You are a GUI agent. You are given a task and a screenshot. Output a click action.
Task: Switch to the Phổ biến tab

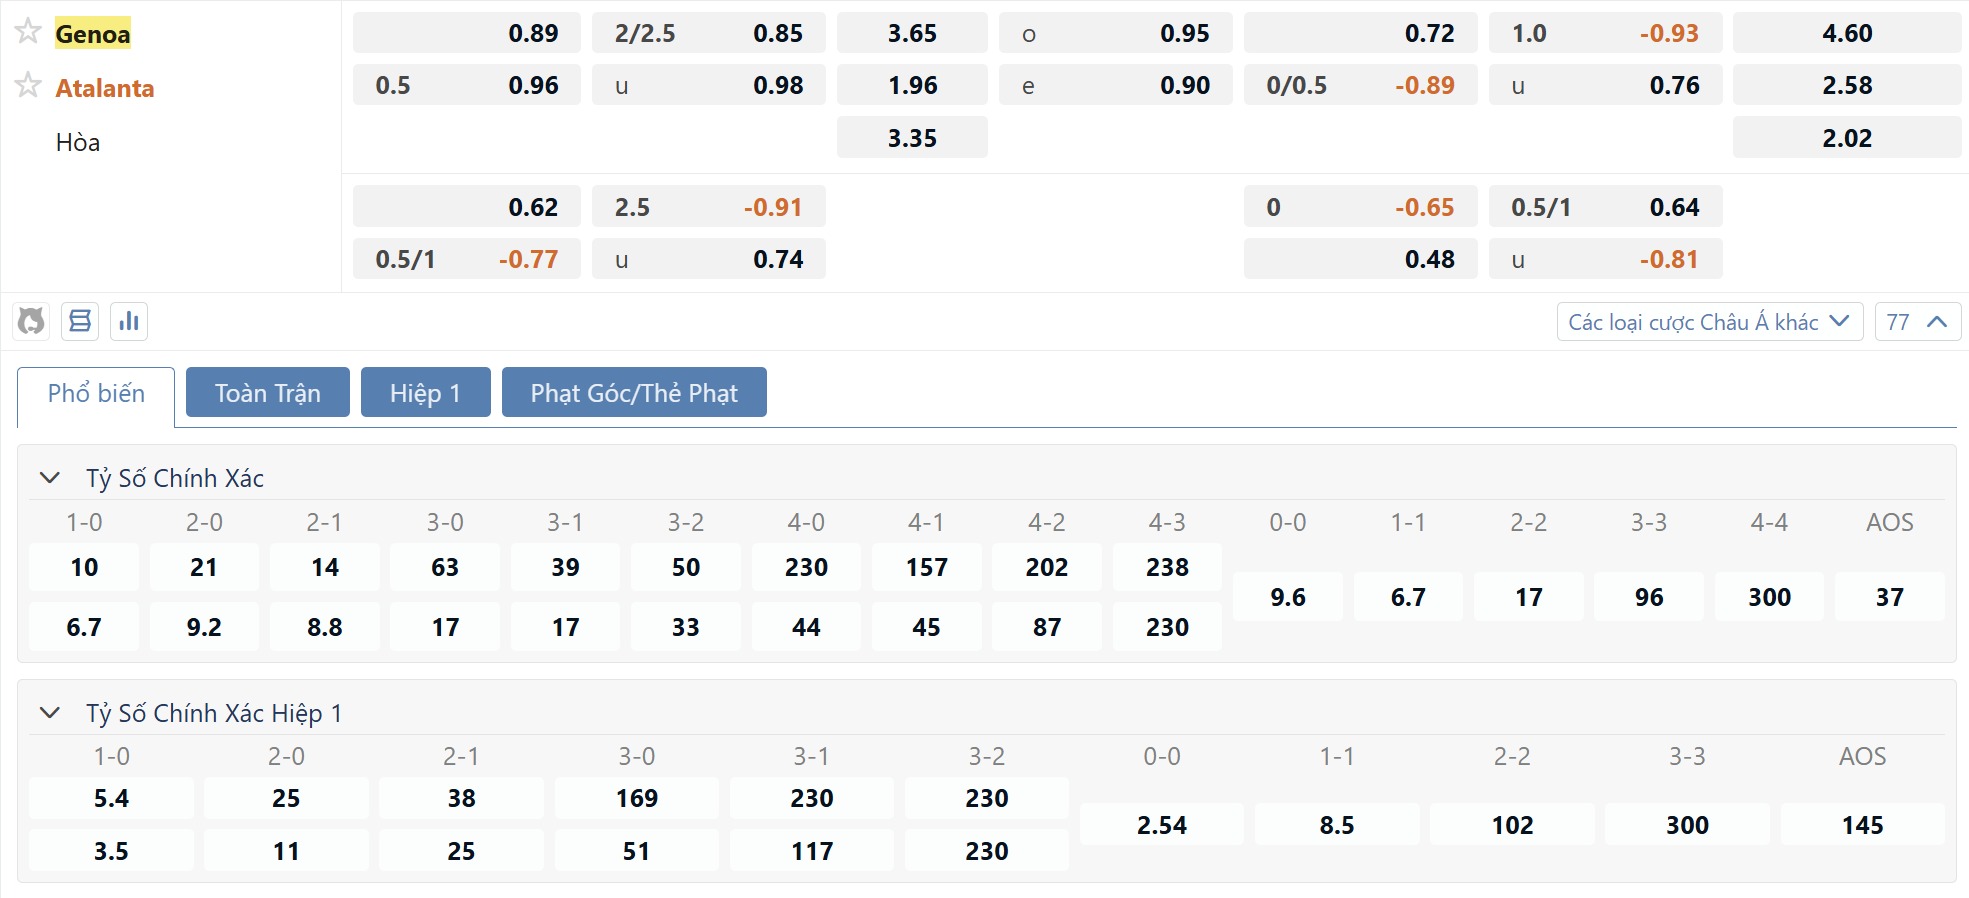click(96, 394)
